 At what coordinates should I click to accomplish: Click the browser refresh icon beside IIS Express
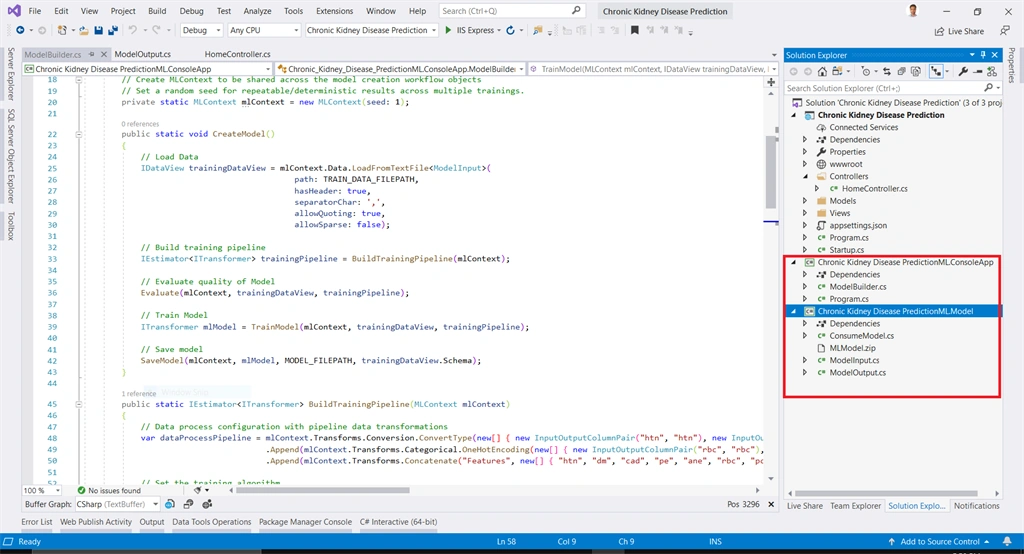point(511,30)
